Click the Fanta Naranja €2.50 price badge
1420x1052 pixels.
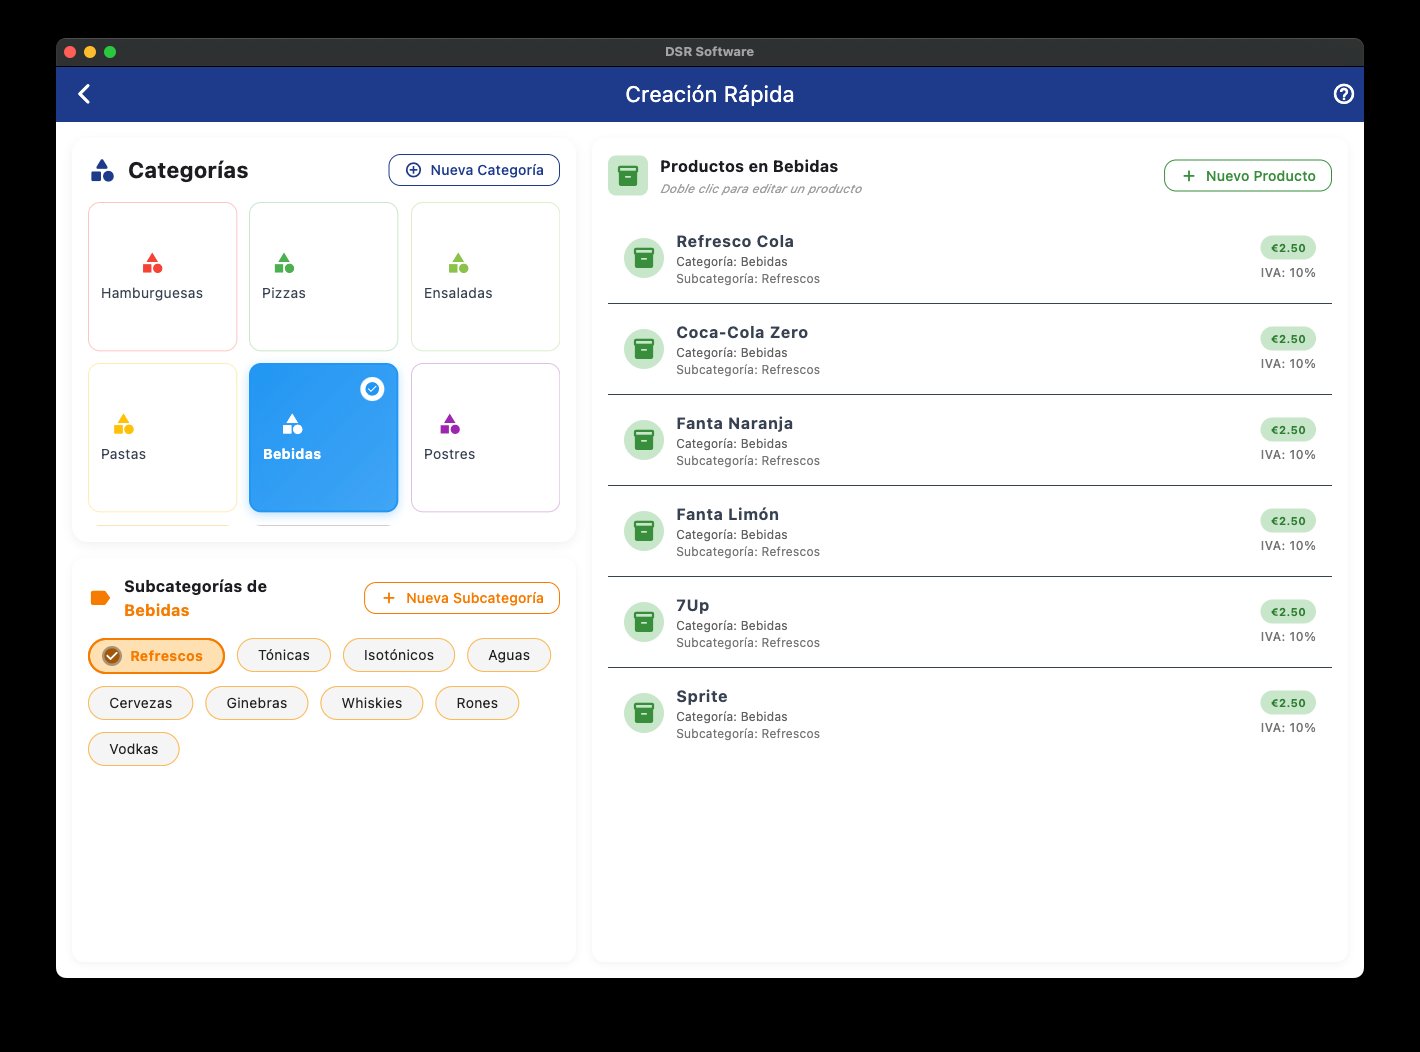coord(1287,430)
